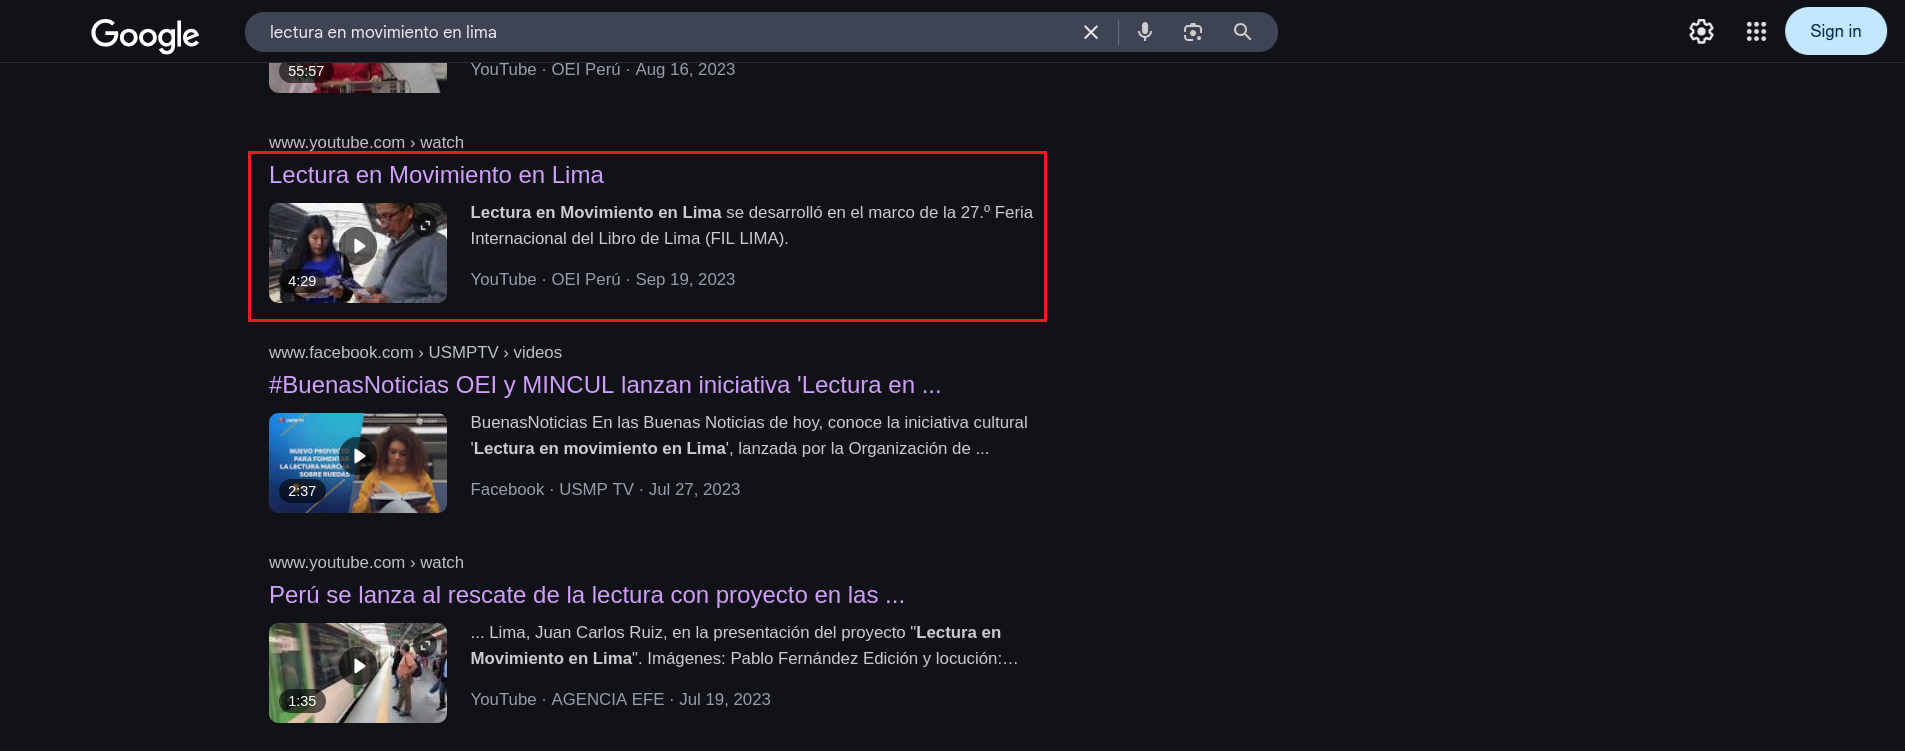Image resolution: width=1905 pixels, height=751 pixels.
Task: Open search by image camera icon
Action: [1193, 32]
